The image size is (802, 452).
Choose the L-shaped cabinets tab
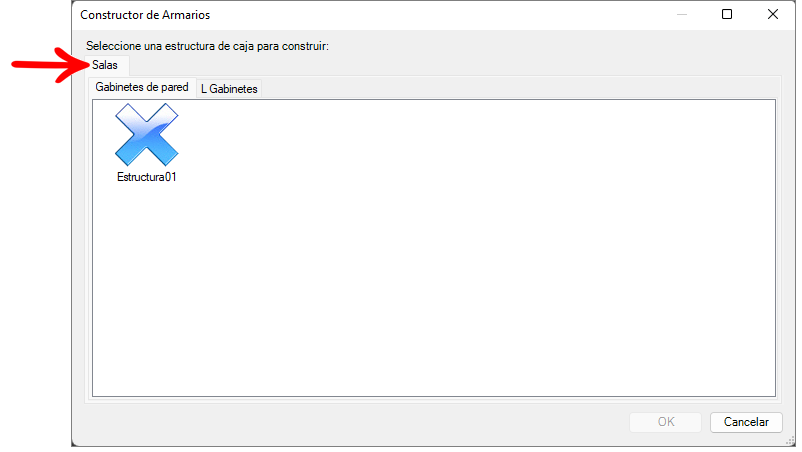tap(229, 89)
